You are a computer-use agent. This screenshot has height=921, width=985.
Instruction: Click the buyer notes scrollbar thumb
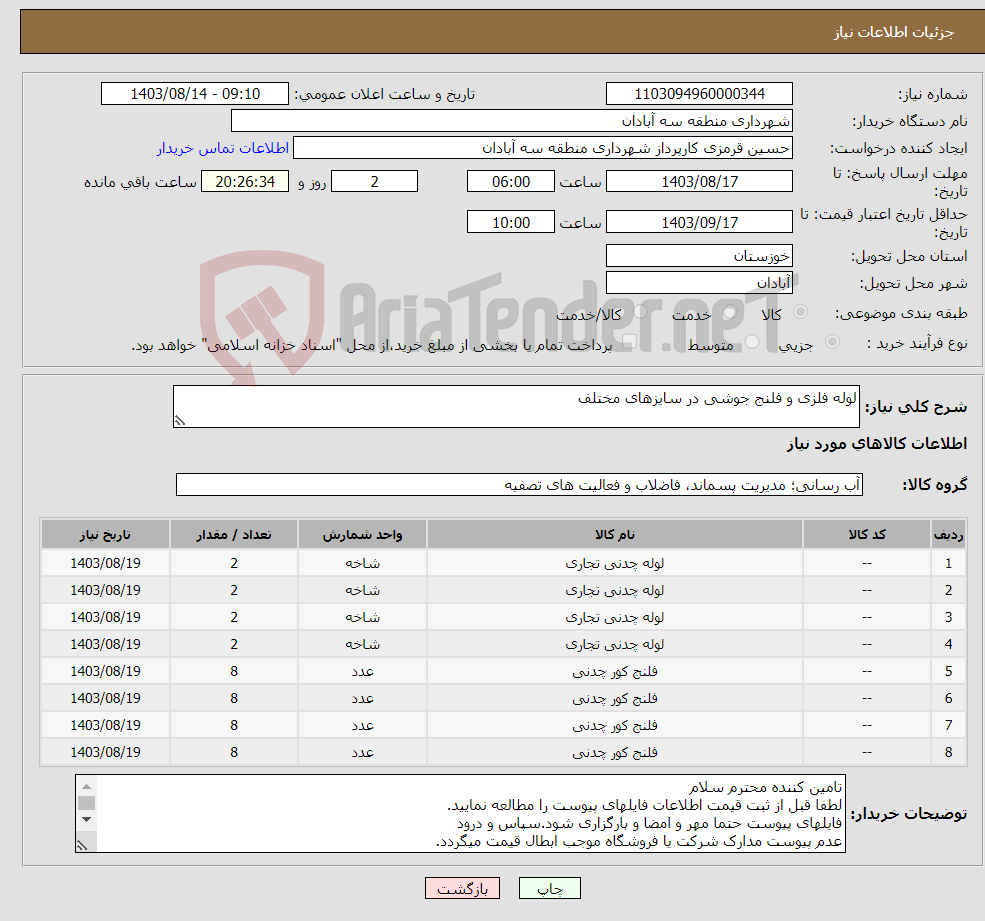(87, 803)
